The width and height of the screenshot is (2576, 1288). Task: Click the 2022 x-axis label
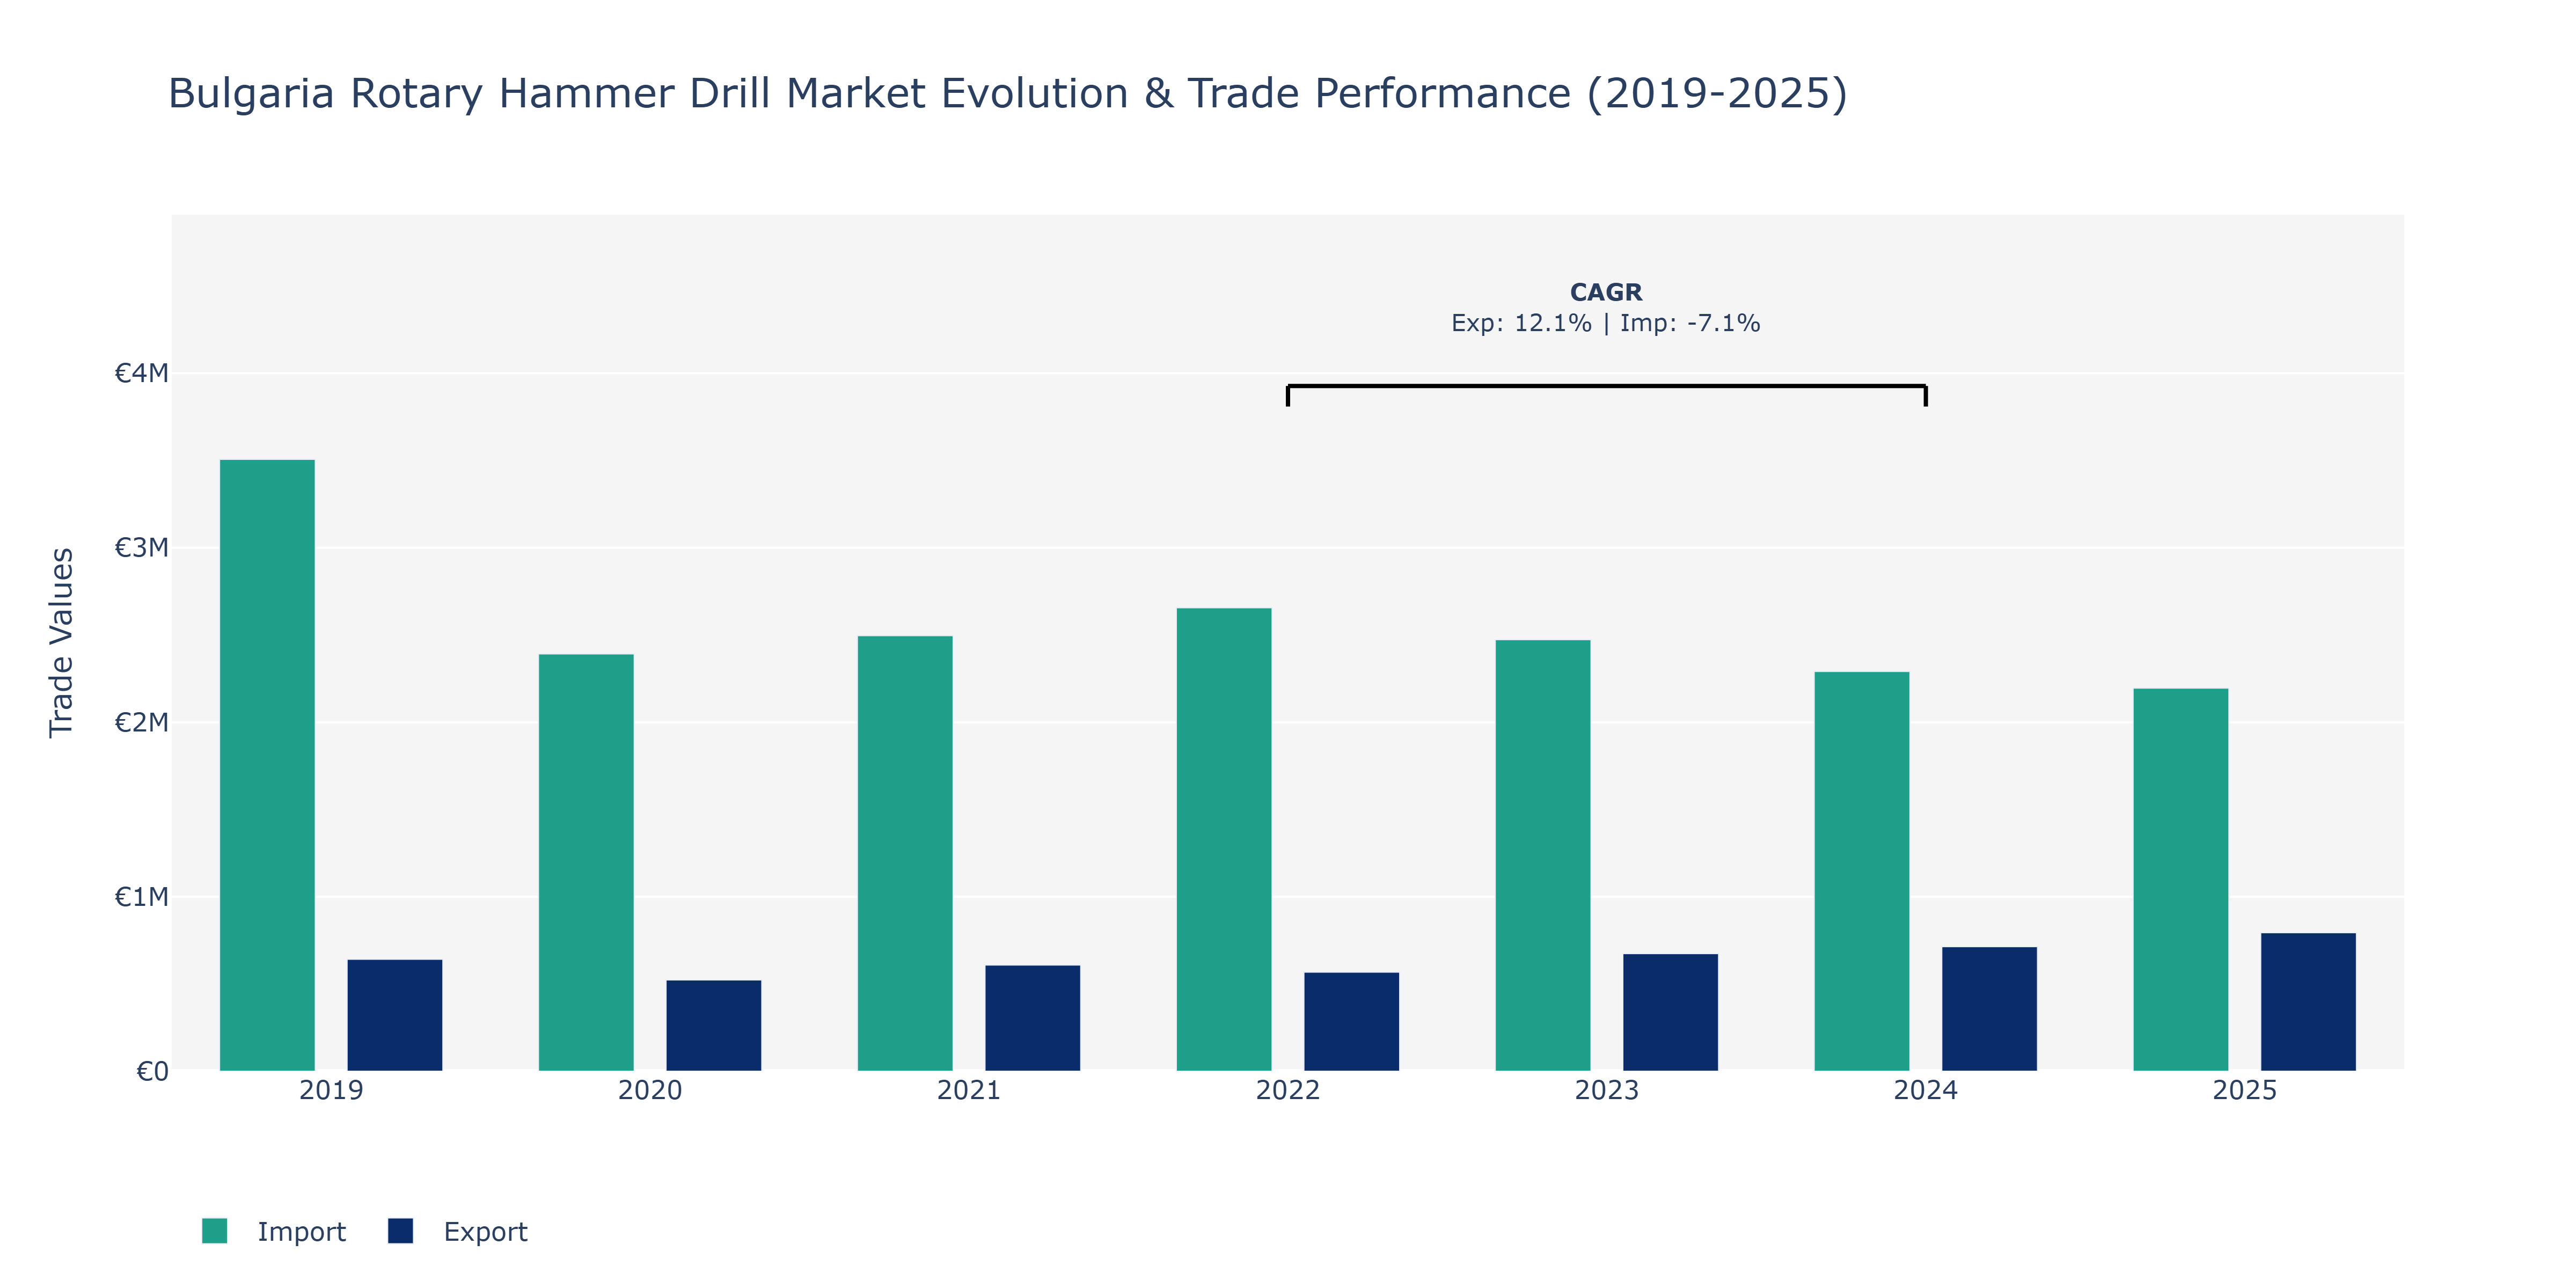[x=1288, y=1090]
